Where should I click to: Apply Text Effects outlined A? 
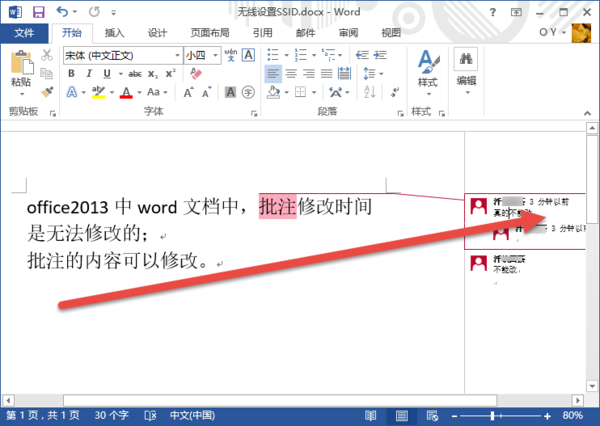(x=72, y=92)
